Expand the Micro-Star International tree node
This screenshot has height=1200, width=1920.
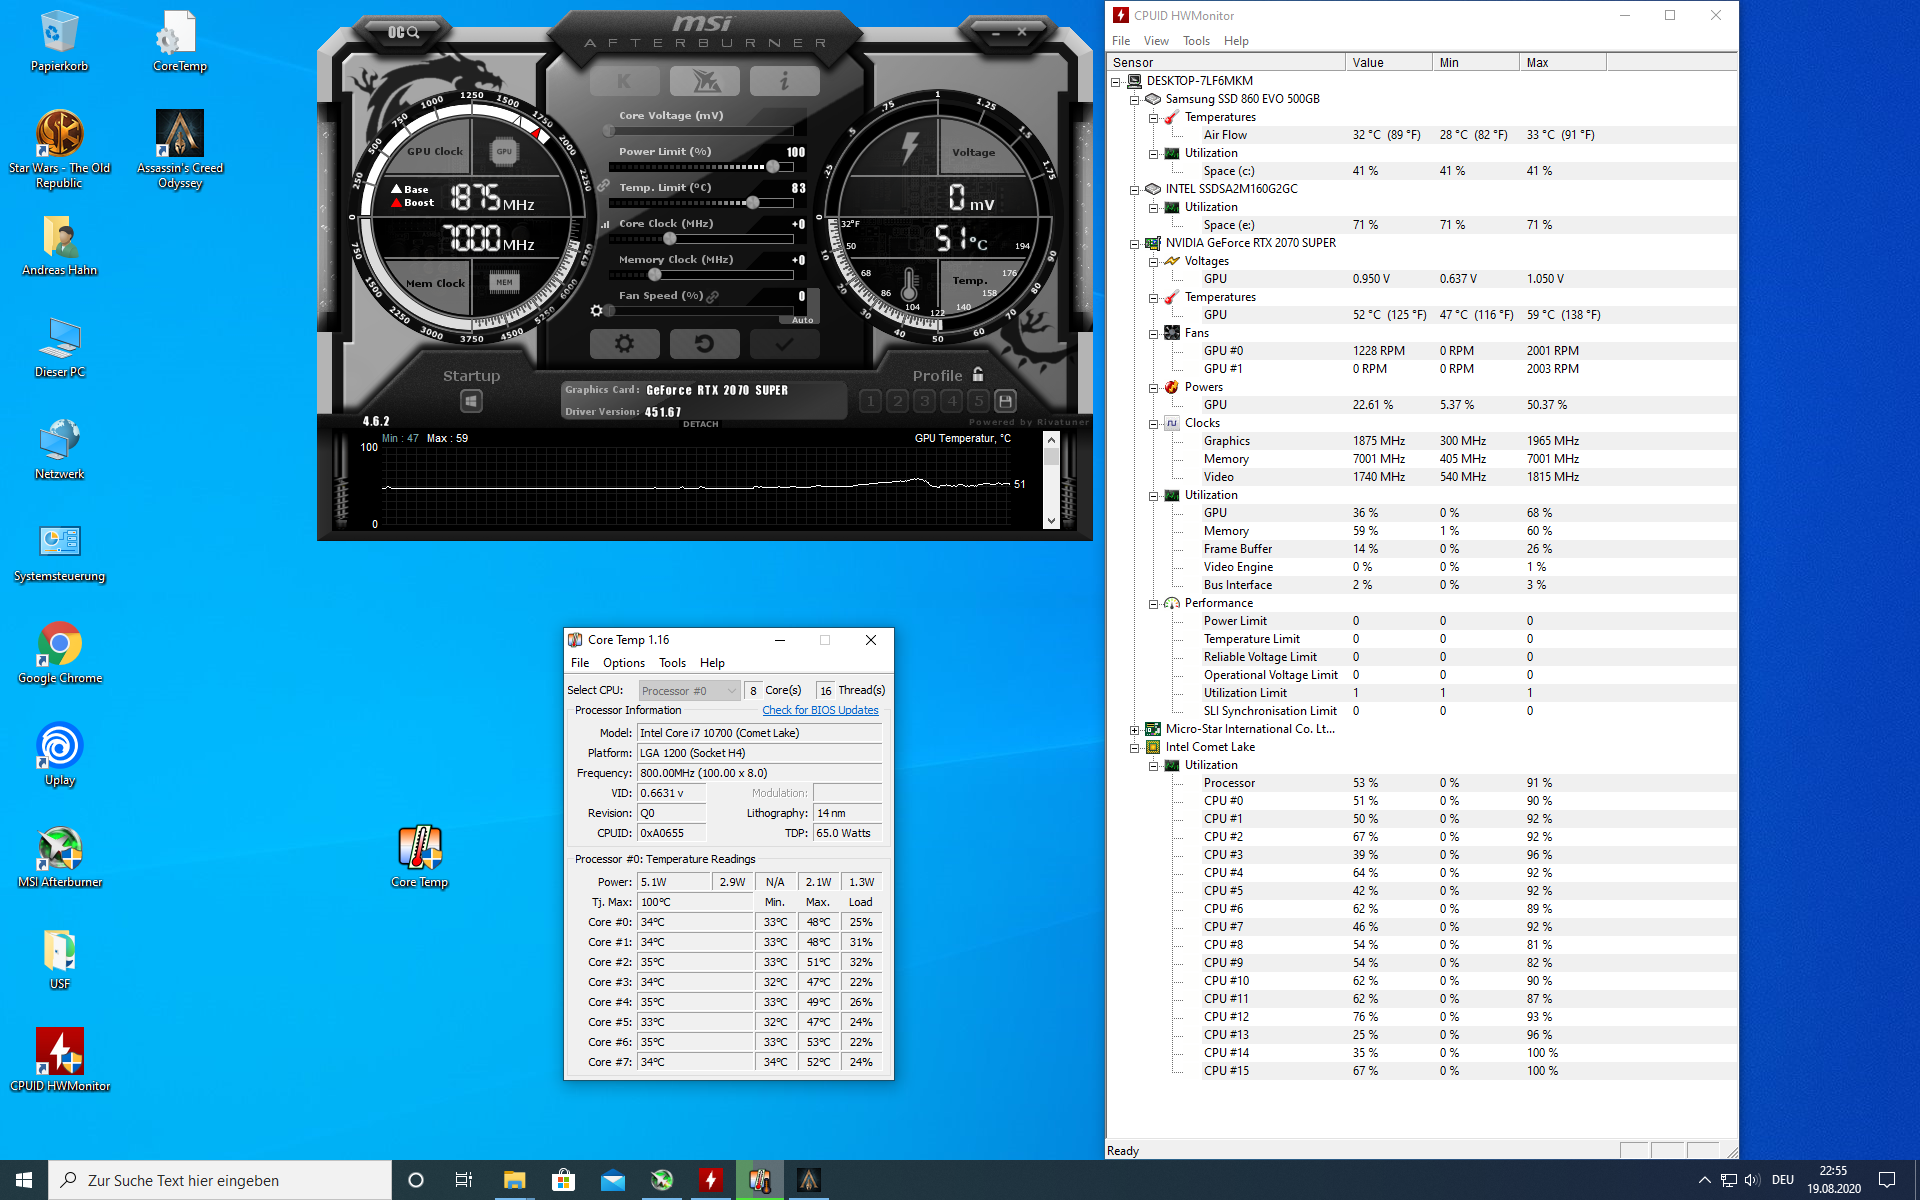(x=1135, y=730)
